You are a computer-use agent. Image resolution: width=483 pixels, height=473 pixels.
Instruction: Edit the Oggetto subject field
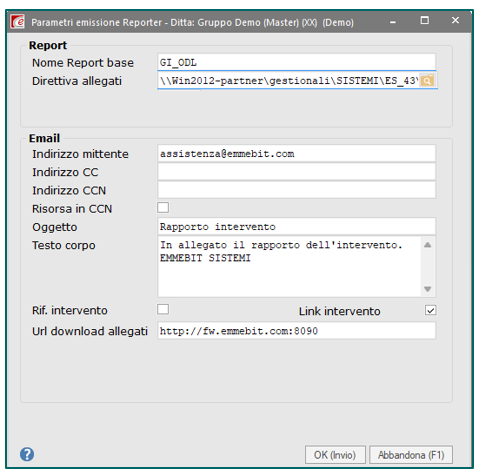(296, 227)
